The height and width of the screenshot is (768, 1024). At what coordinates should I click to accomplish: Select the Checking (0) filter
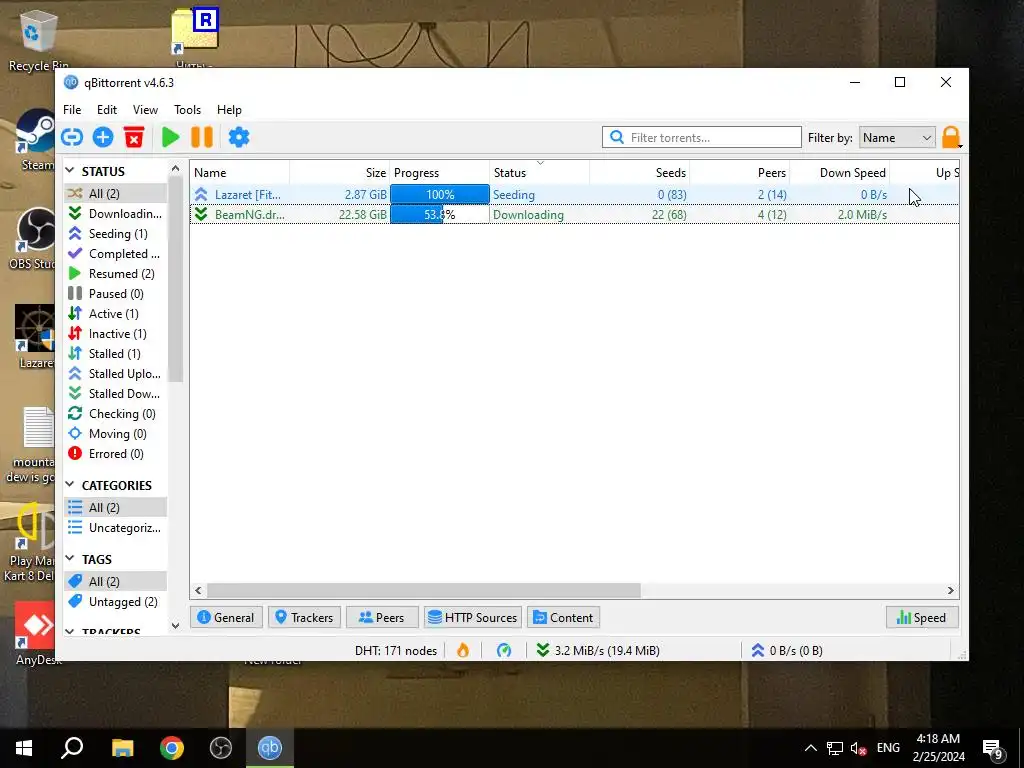pos(115,414)
